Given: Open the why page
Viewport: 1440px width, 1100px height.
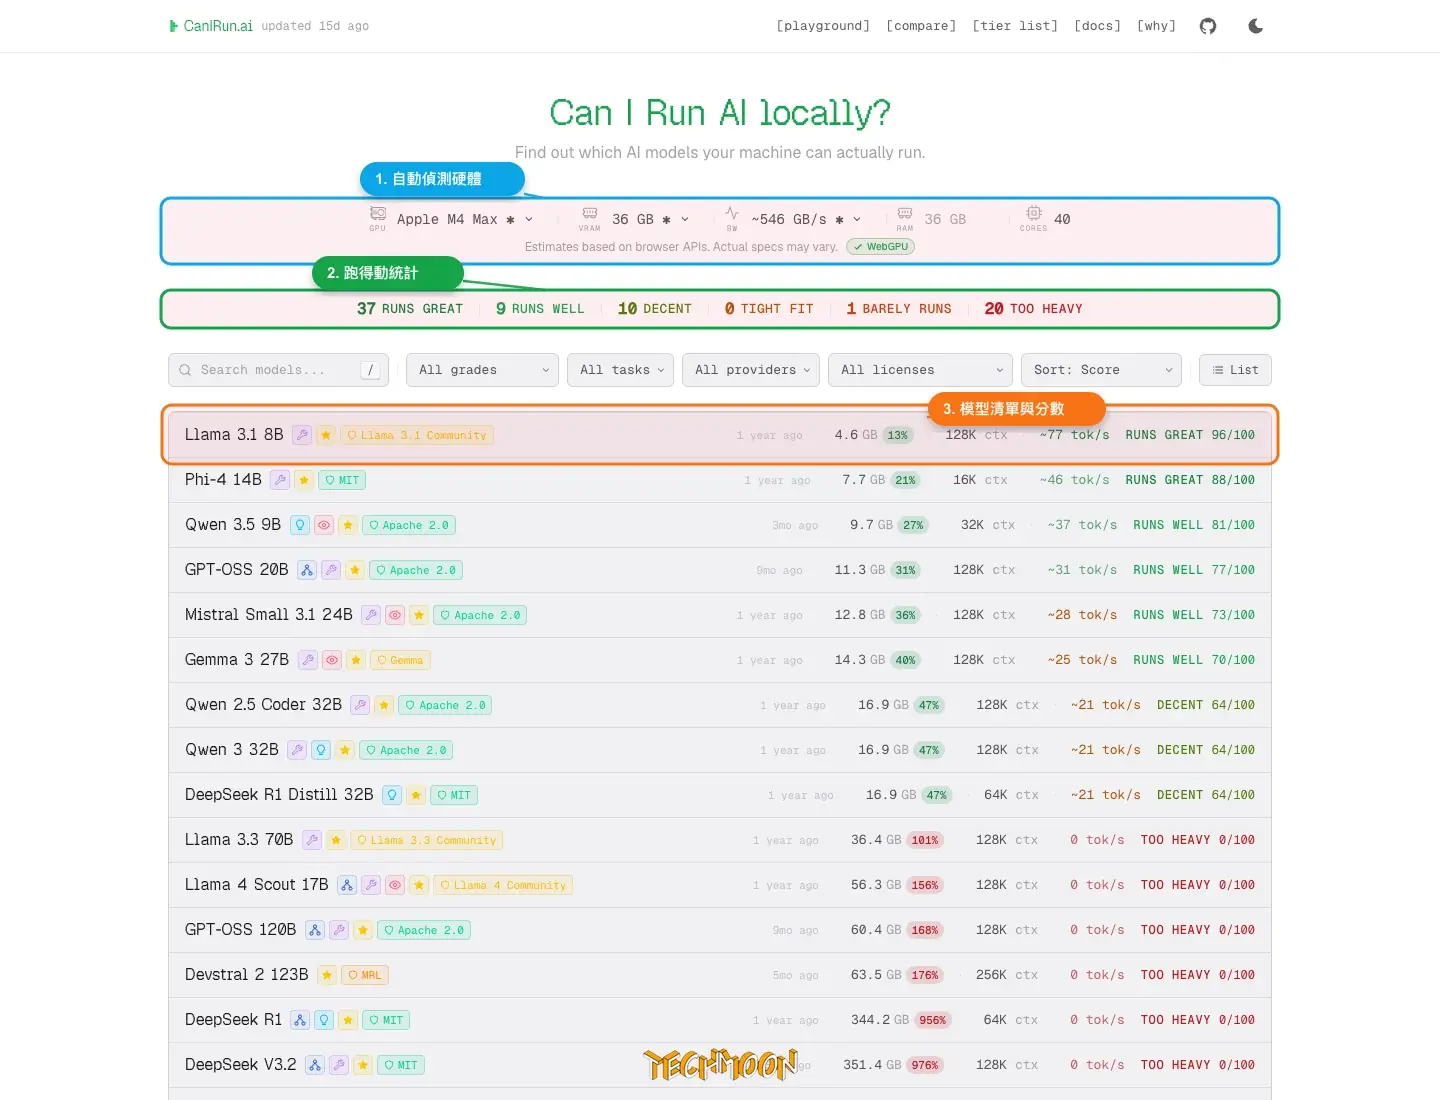Looking at the screenshot, I should pos(1156,26).
